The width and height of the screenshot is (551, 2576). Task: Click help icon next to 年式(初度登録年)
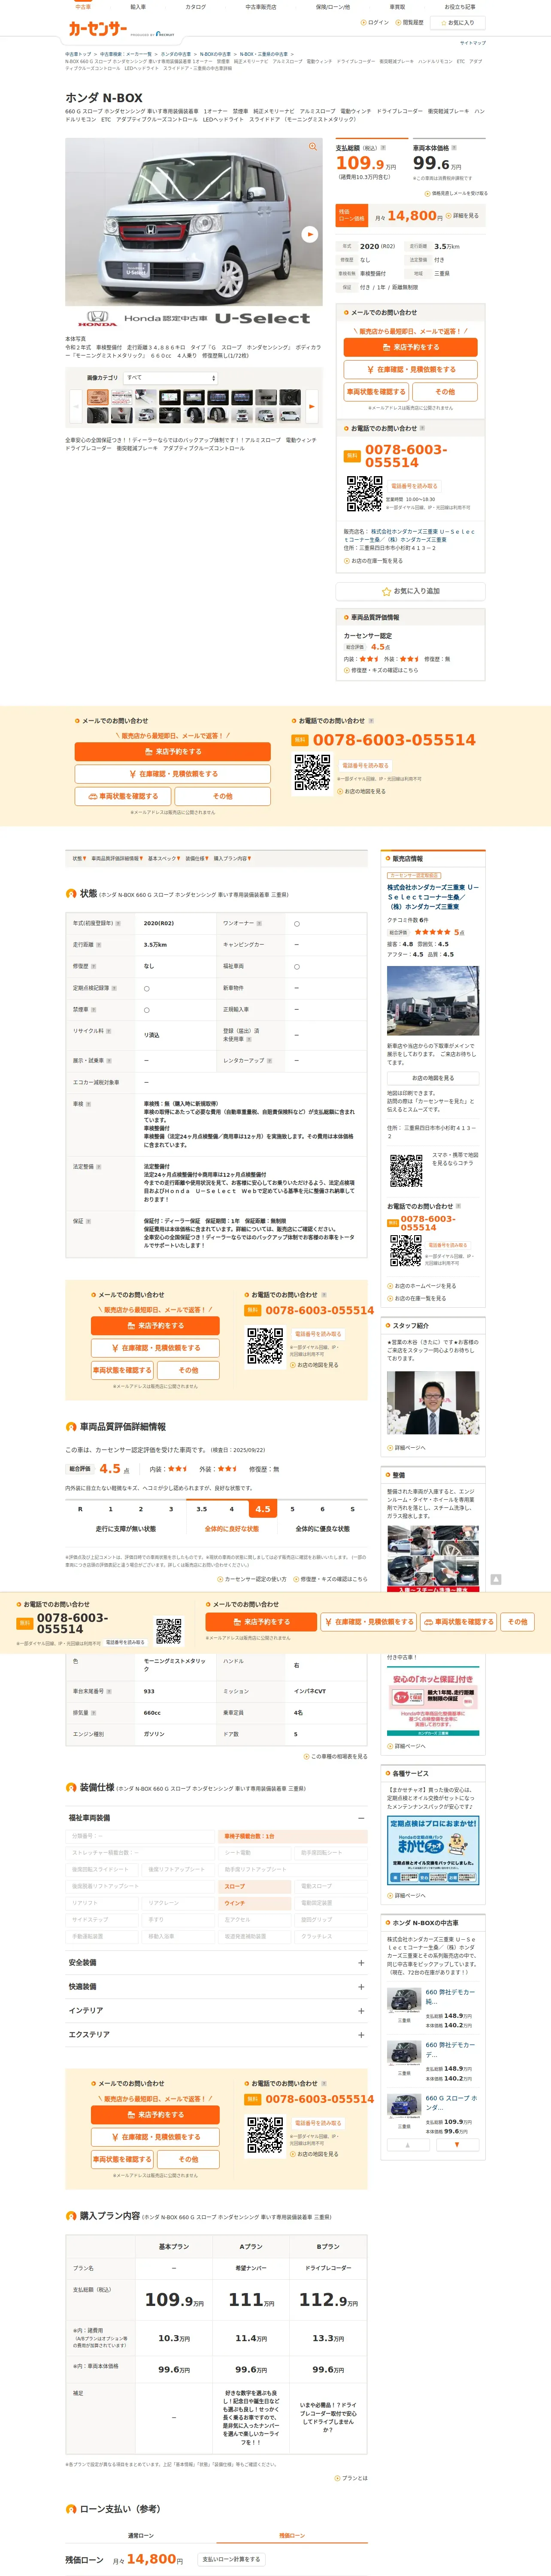point(118,923)
